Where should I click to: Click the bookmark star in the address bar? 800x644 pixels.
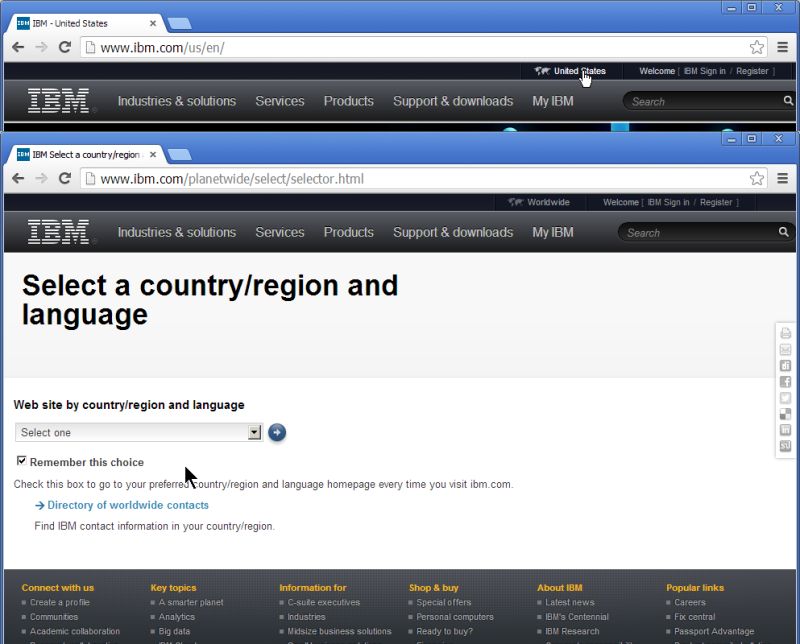[x=757, y=178]
